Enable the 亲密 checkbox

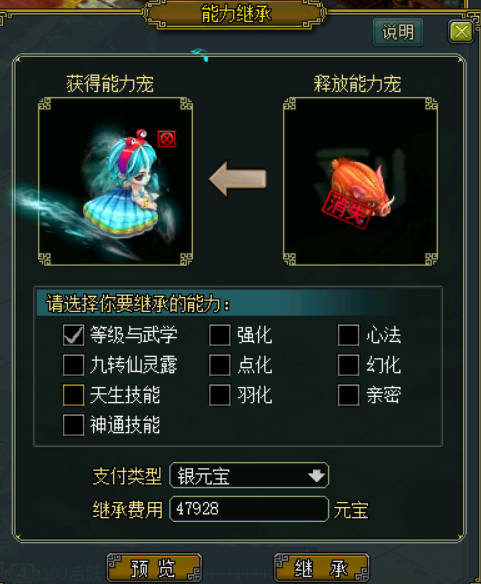[x=349, y=395]
